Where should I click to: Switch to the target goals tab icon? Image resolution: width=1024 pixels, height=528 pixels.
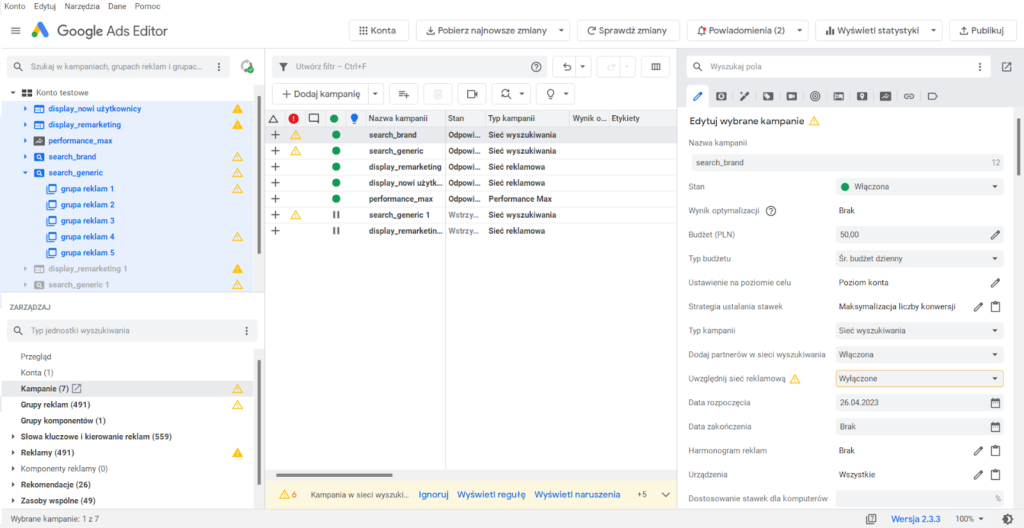tap(815, 96)
